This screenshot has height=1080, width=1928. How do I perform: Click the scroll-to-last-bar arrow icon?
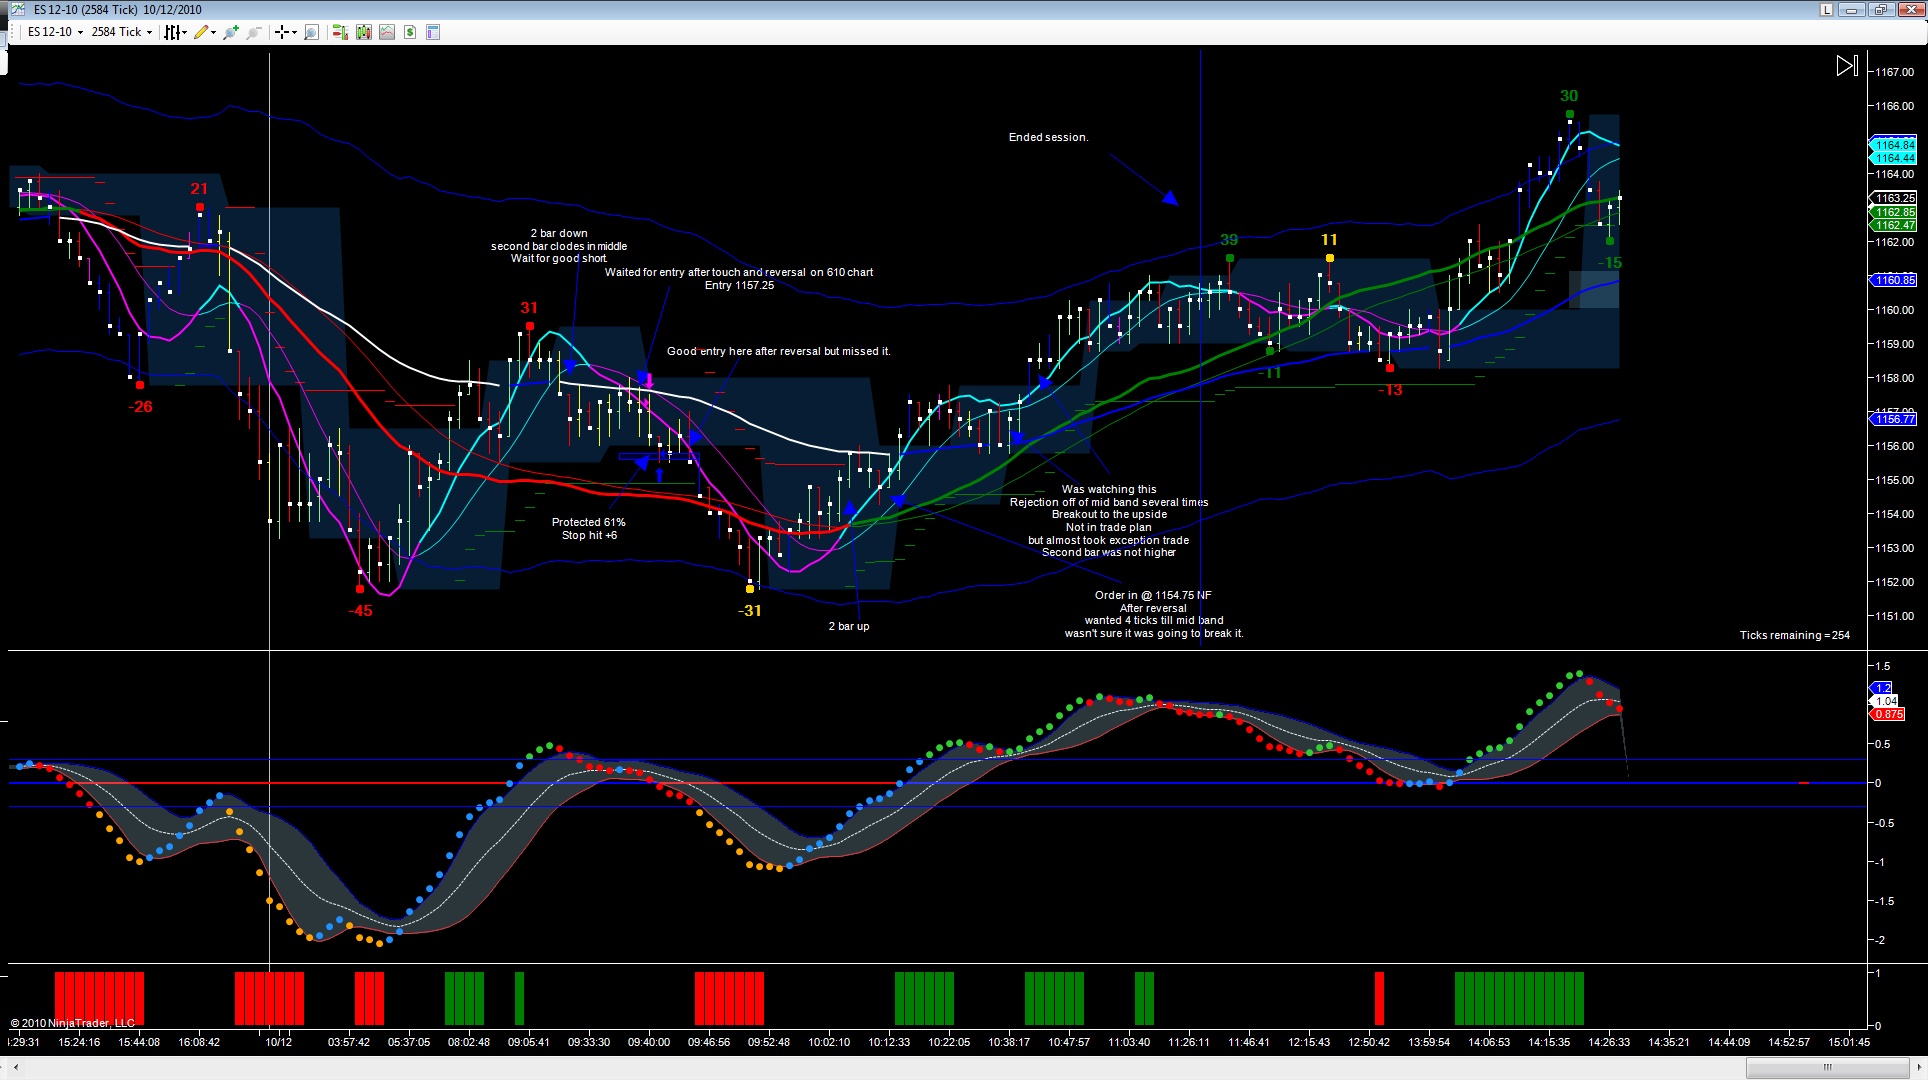coord(1847,66)
